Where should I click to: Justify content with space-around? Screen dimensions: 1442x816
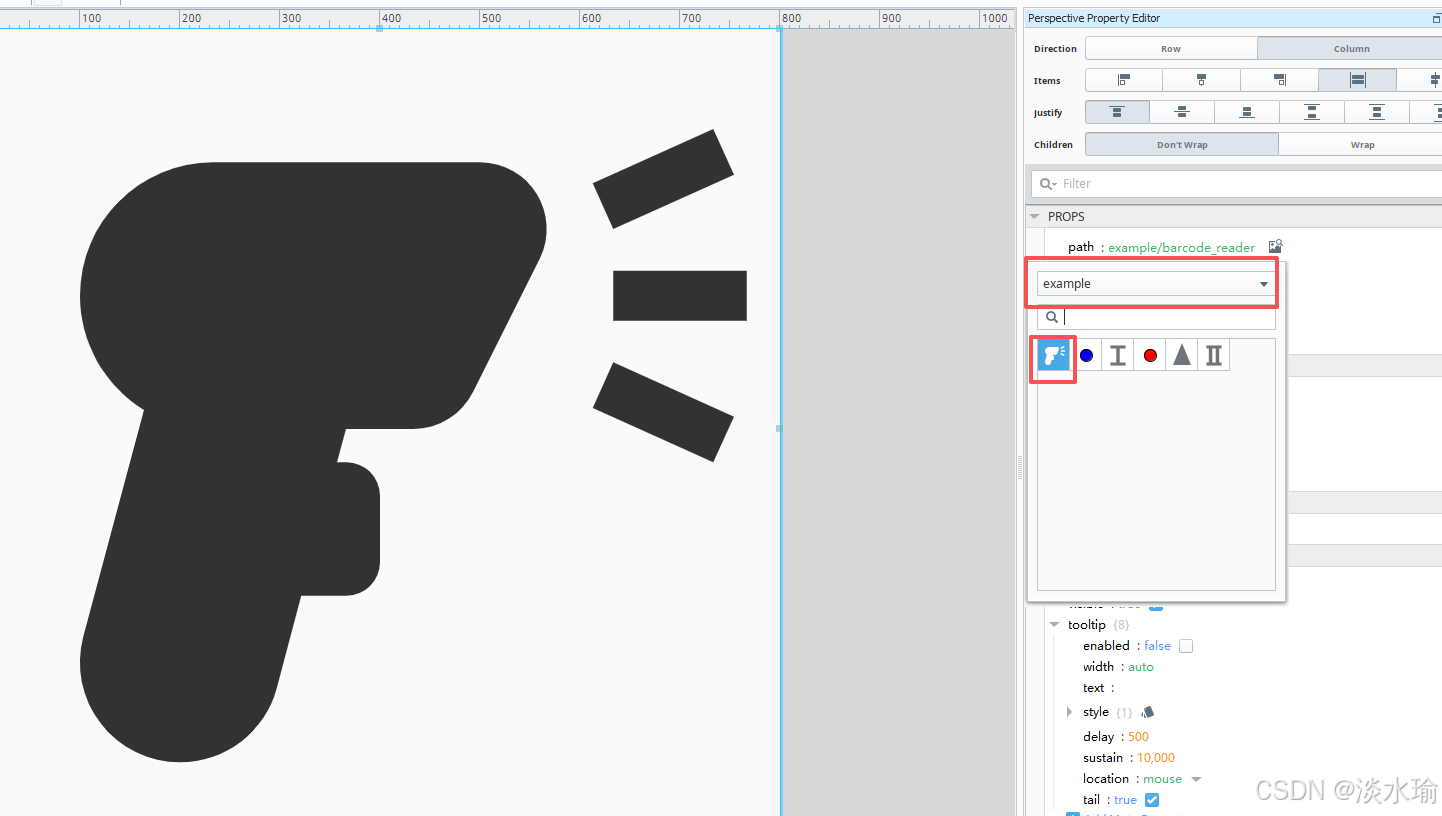coord(1377,112)
